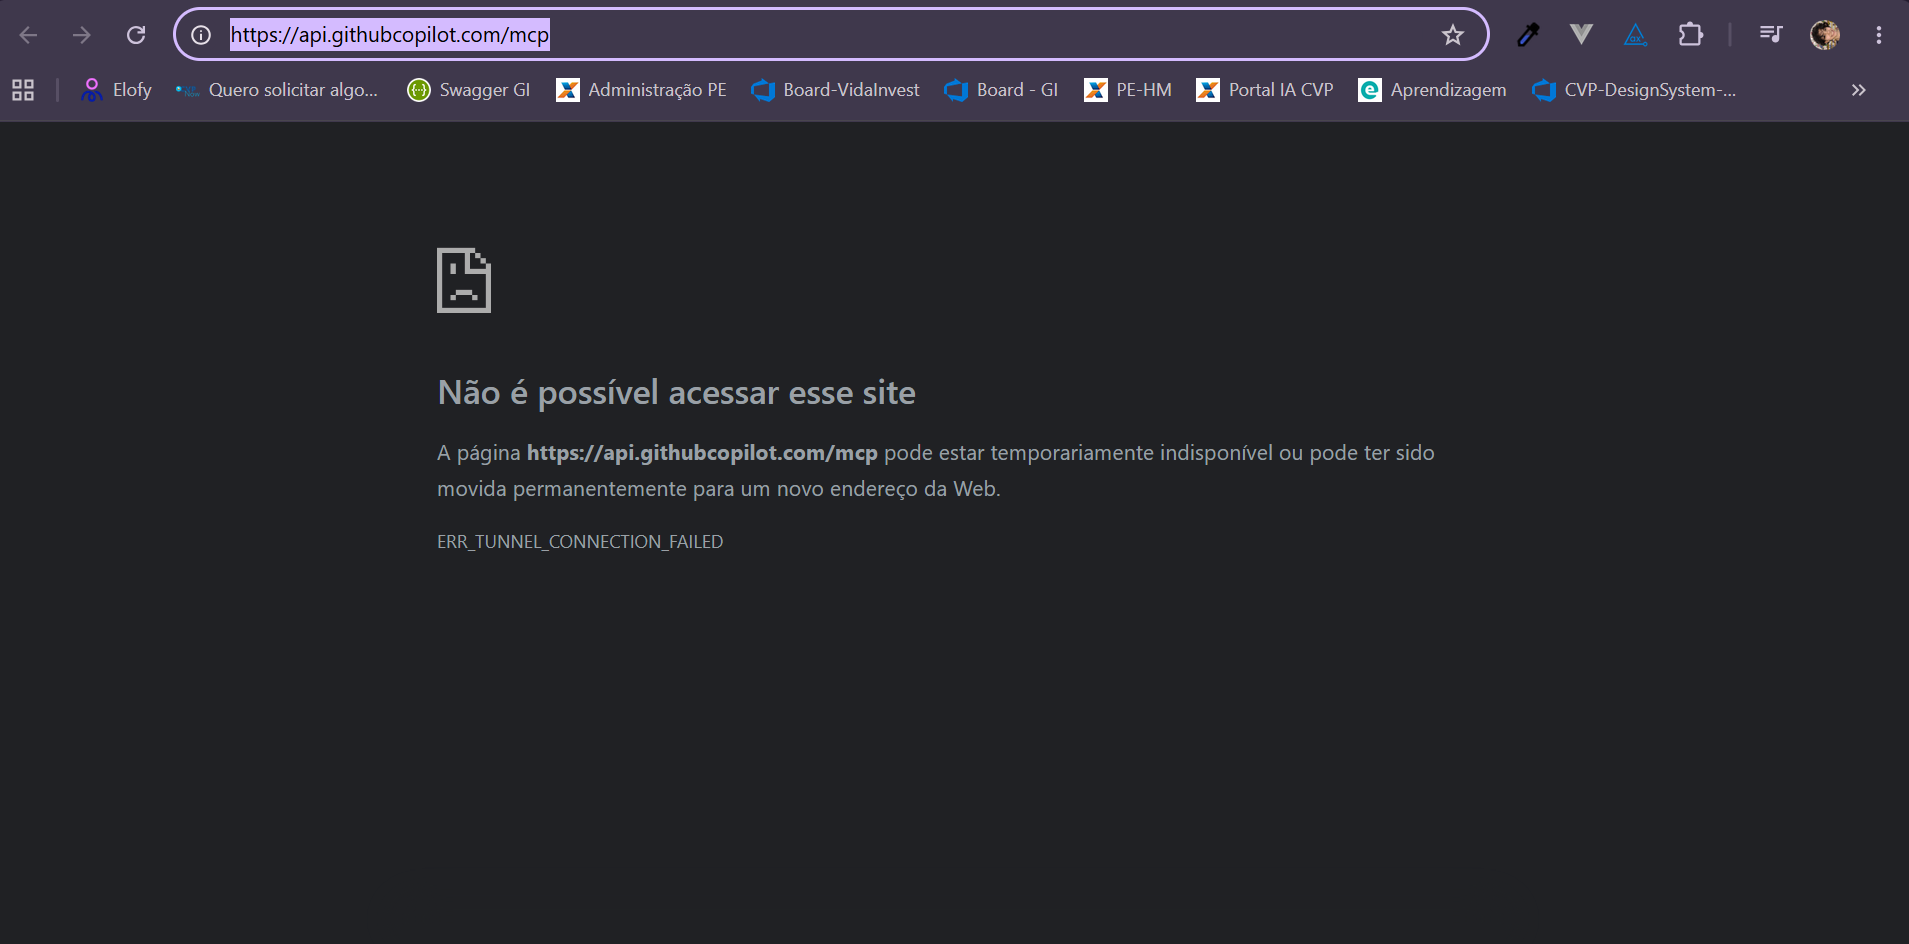Open the Swagger GI bookmark
1909x944 pixels.
coord(468,90)
